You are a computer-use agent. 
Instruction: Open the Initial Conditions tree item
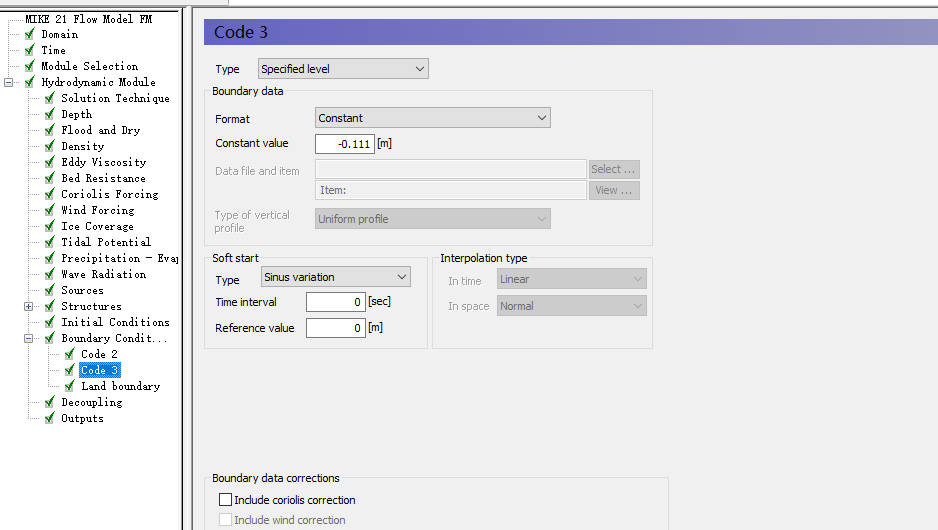[115, 322]
